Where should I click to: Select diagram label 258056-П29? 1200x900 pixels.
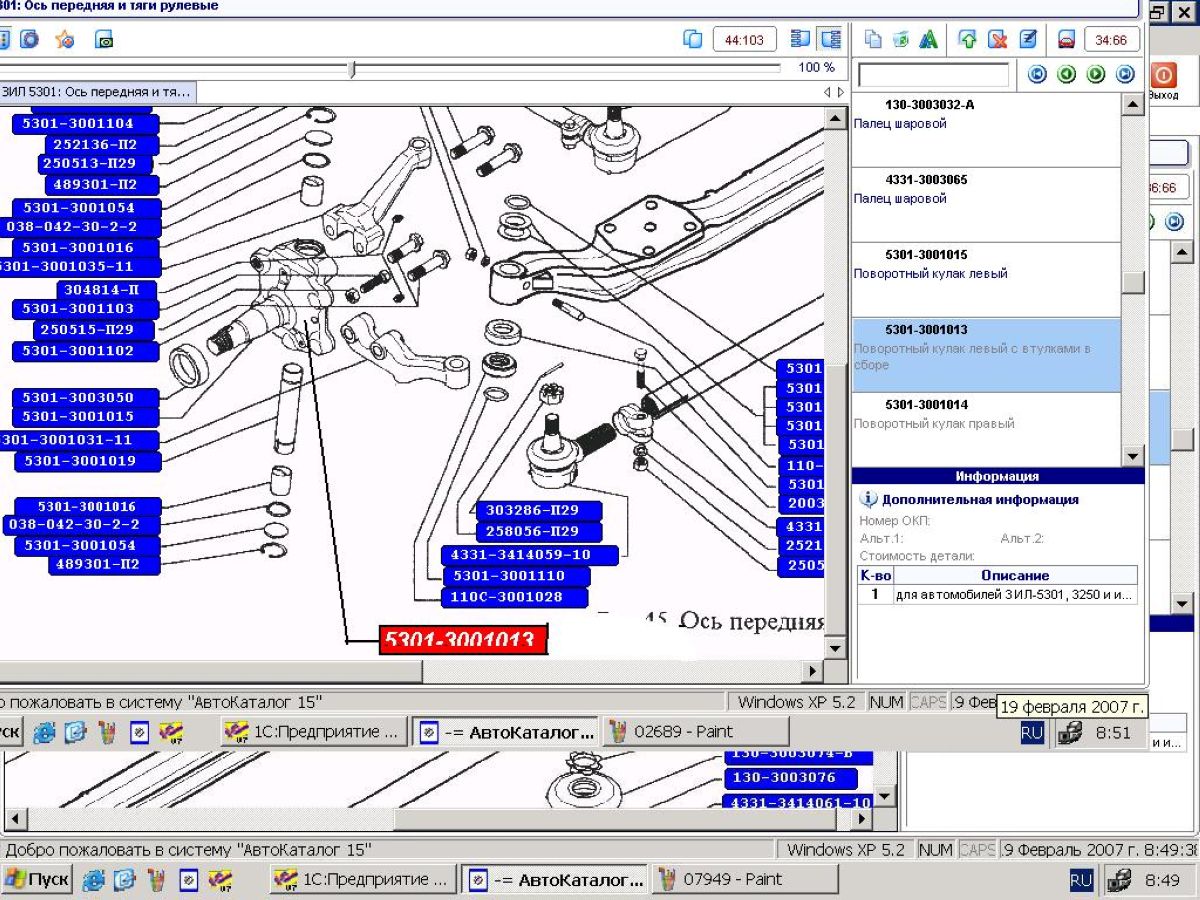(x=538, y=532)
